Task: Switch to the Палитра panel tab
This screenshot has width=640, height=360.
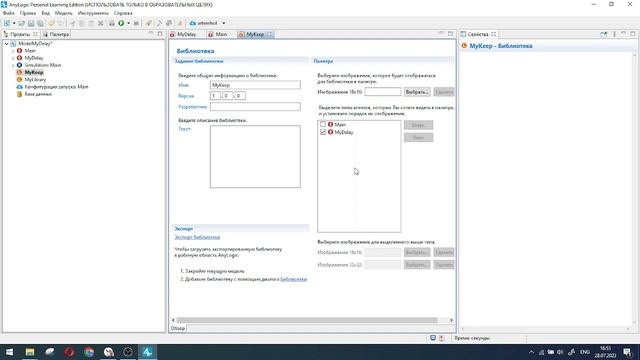Action: tap(56, 34)
